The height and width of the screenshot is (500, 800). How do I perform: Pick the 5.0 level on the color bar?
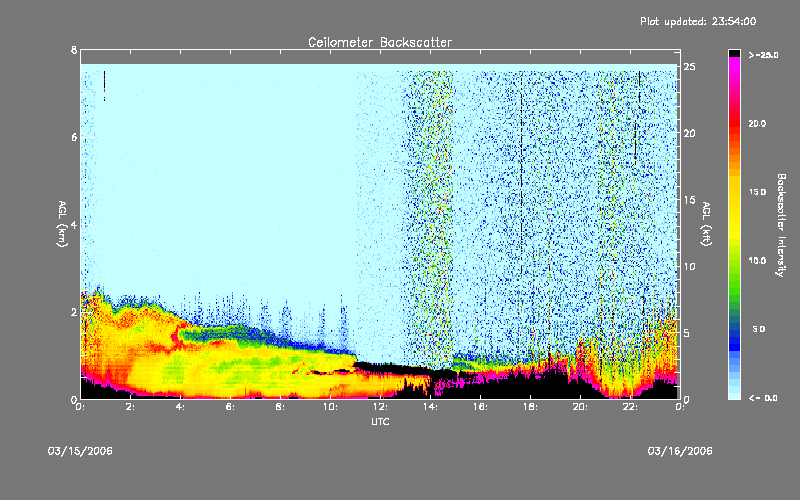click(757, 328)
